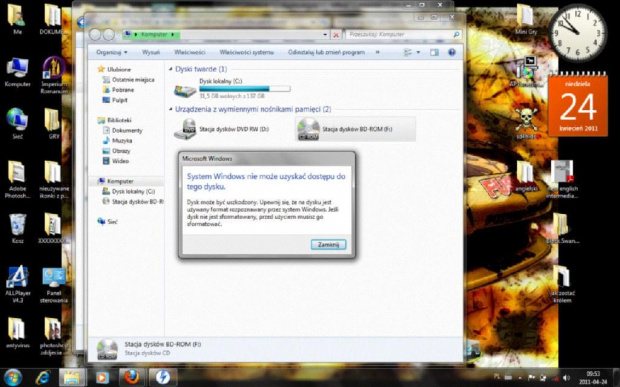The height and width of the screenshot is (387, 620).
Task: Open the Organizuj dropdown menu
Action: [x=112, y=52]
